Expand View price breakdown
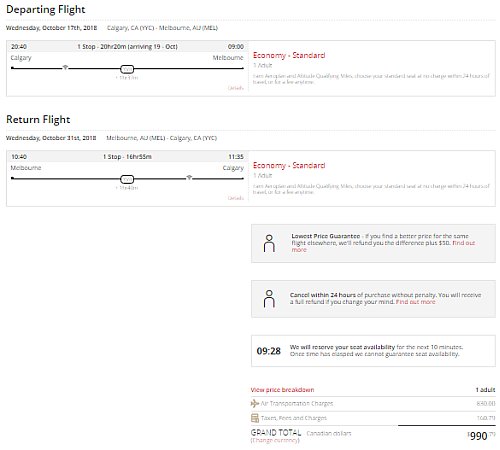This screenshot has height=450, width=500. coord(282,390)
